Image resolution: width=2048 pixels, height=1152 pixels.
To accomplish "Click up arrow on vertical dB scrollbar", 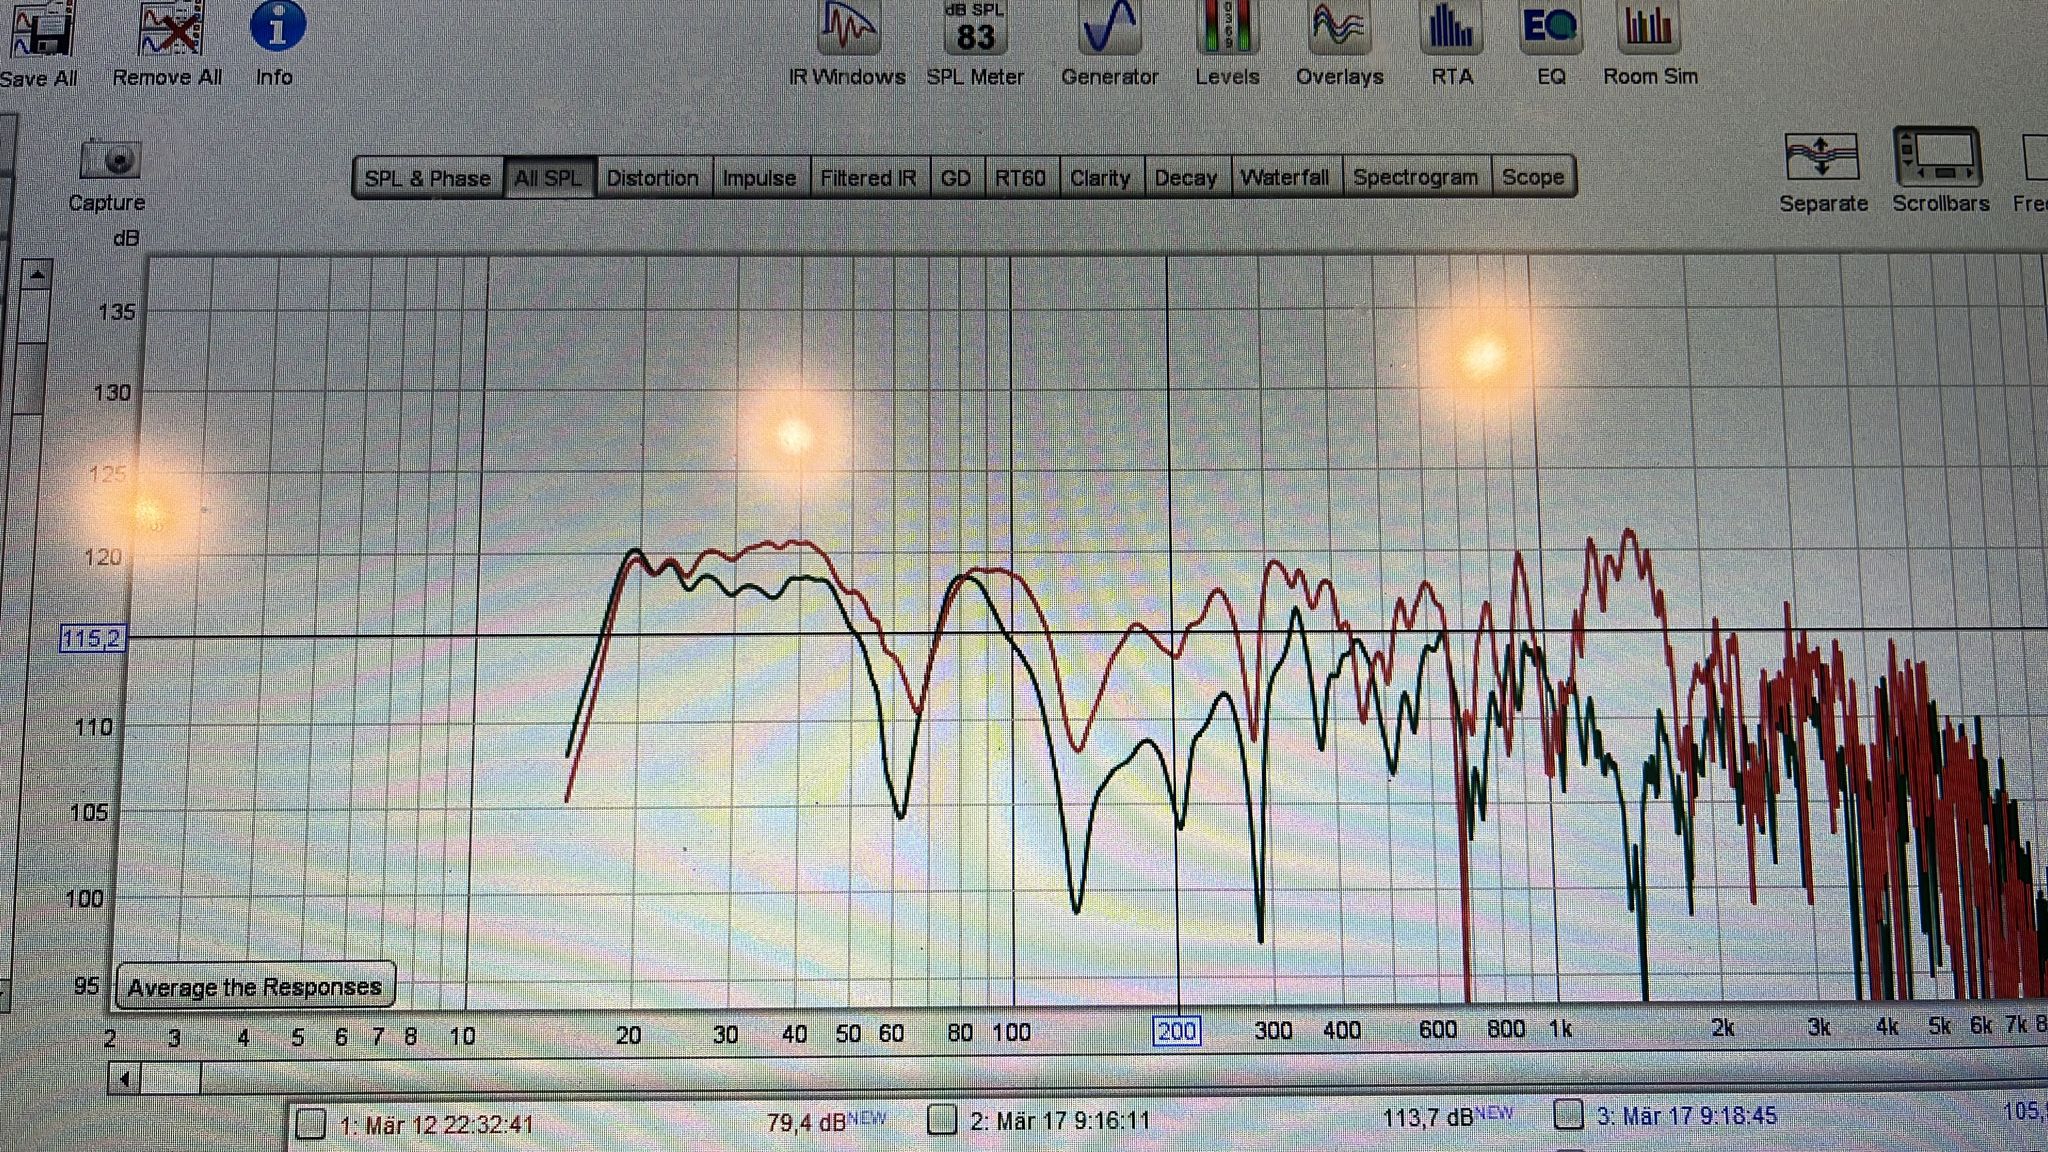I will coord(37,273).
